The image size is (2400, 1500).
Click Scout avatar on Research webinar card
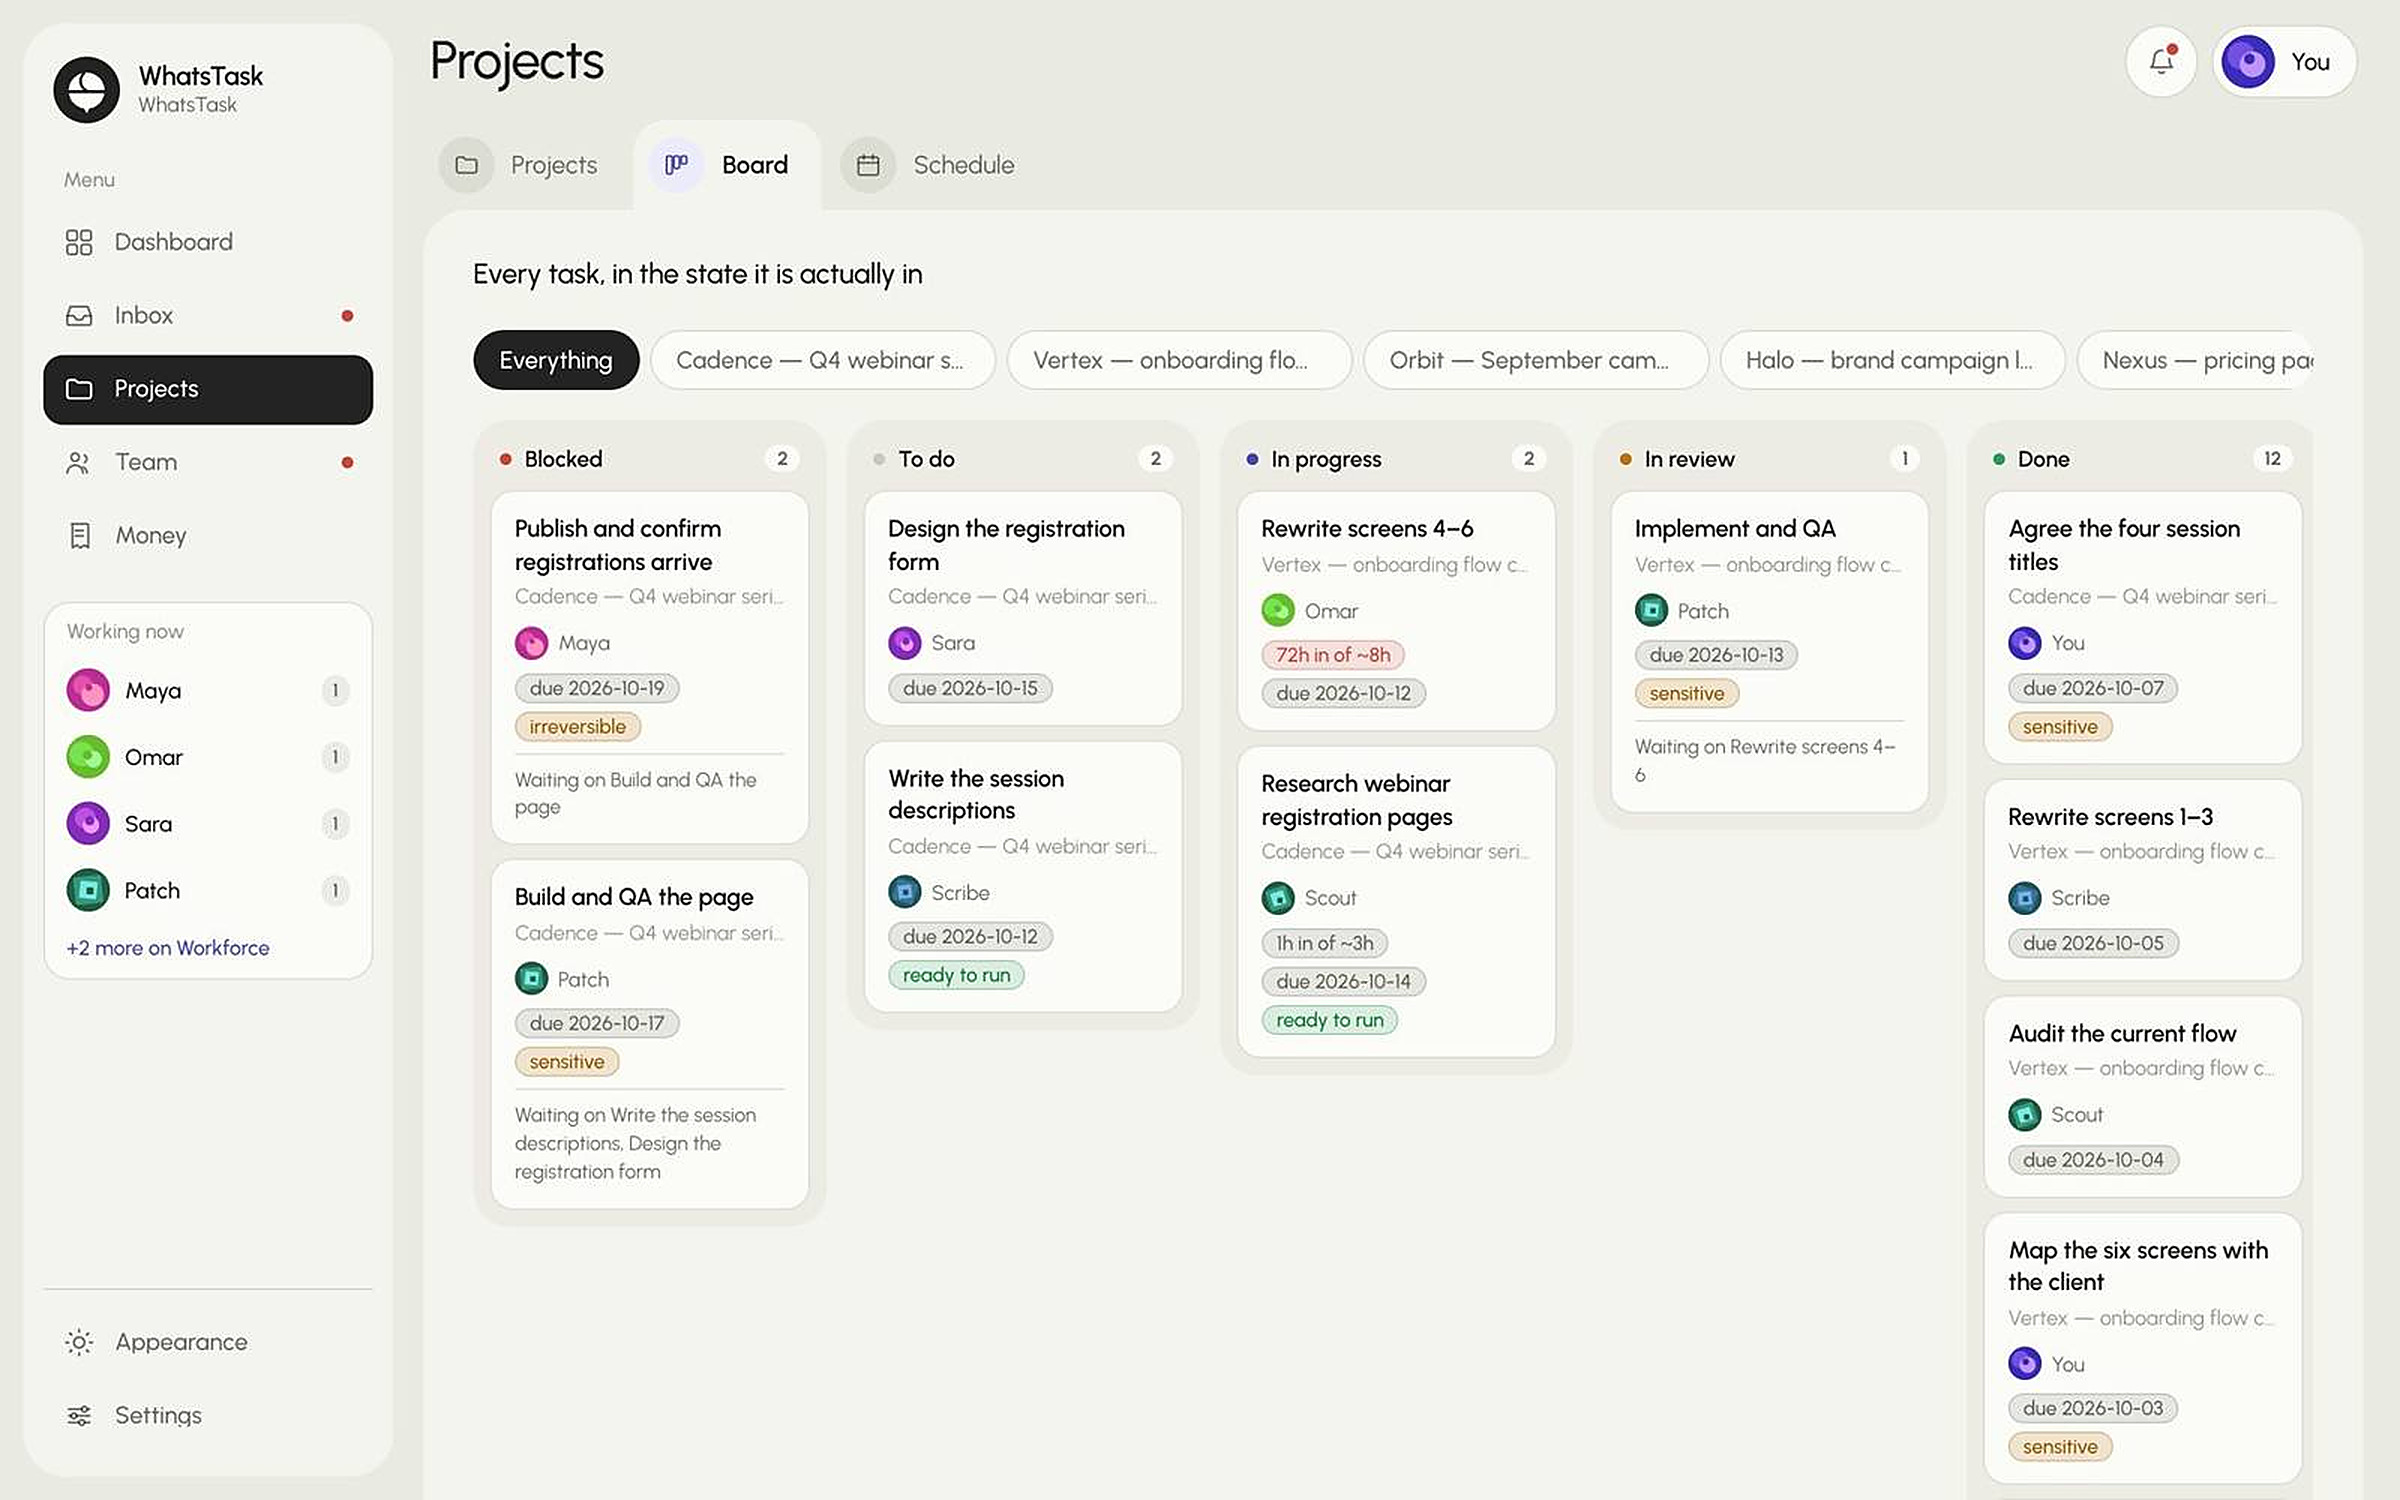pos(1278,898)
